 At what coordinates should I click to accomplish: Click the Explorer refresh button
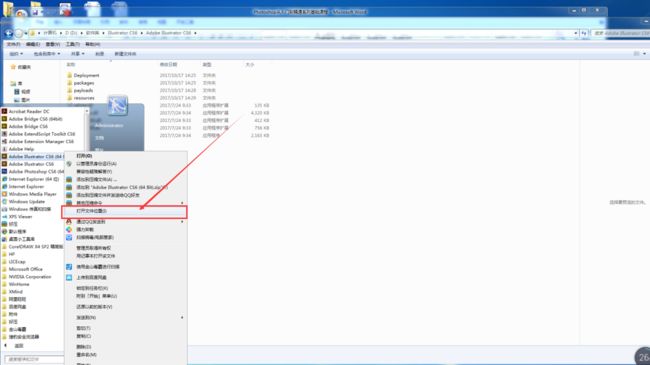click(584, 33)
